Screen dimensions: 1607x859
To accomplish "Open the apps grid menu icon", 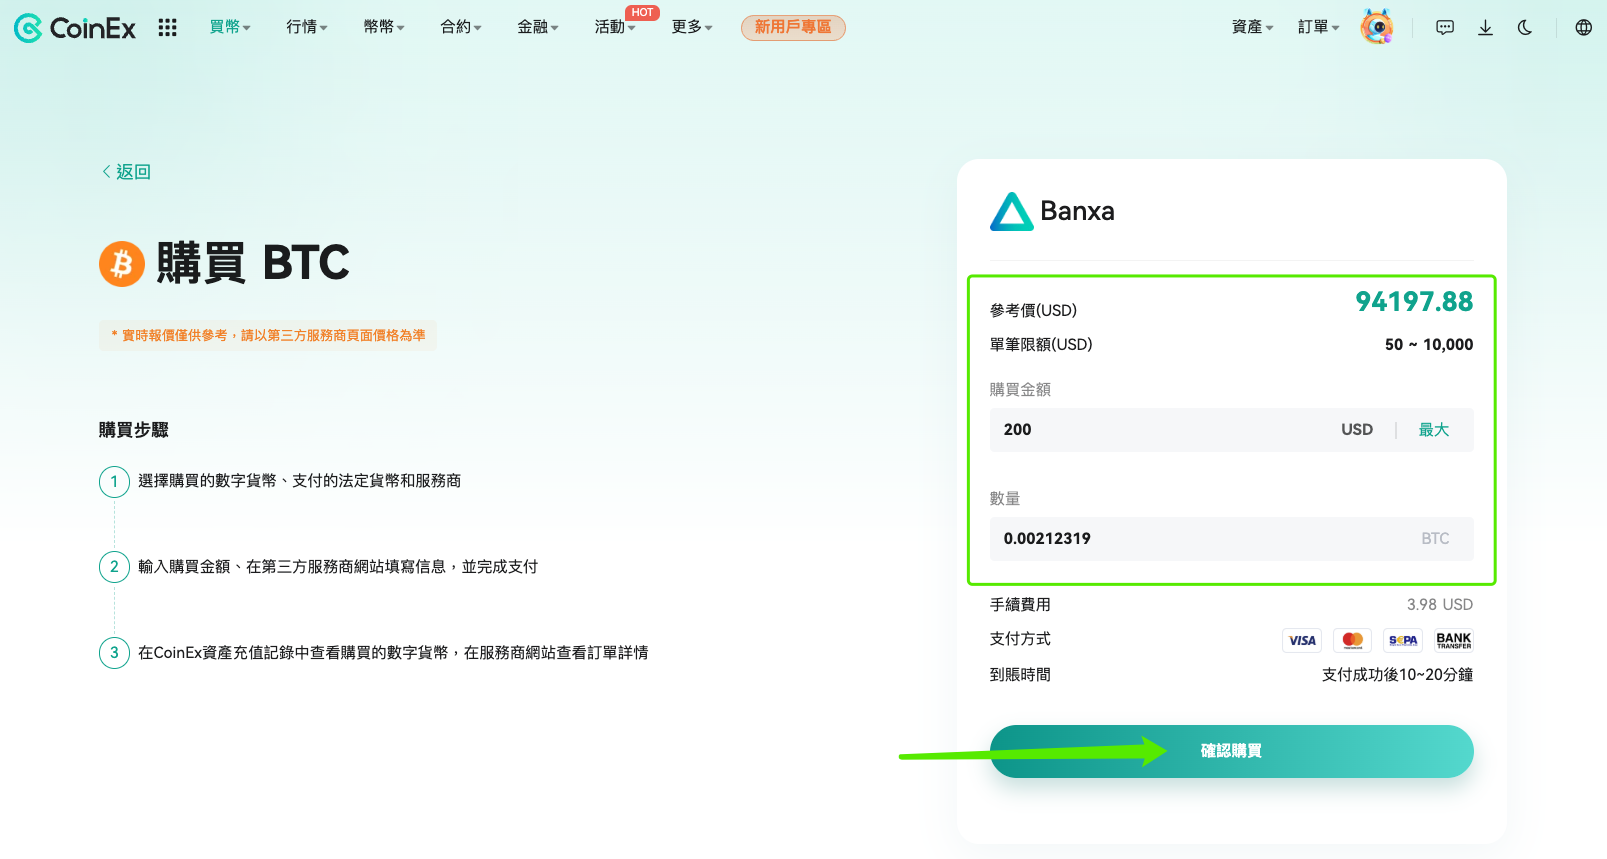I will [167, 28].
